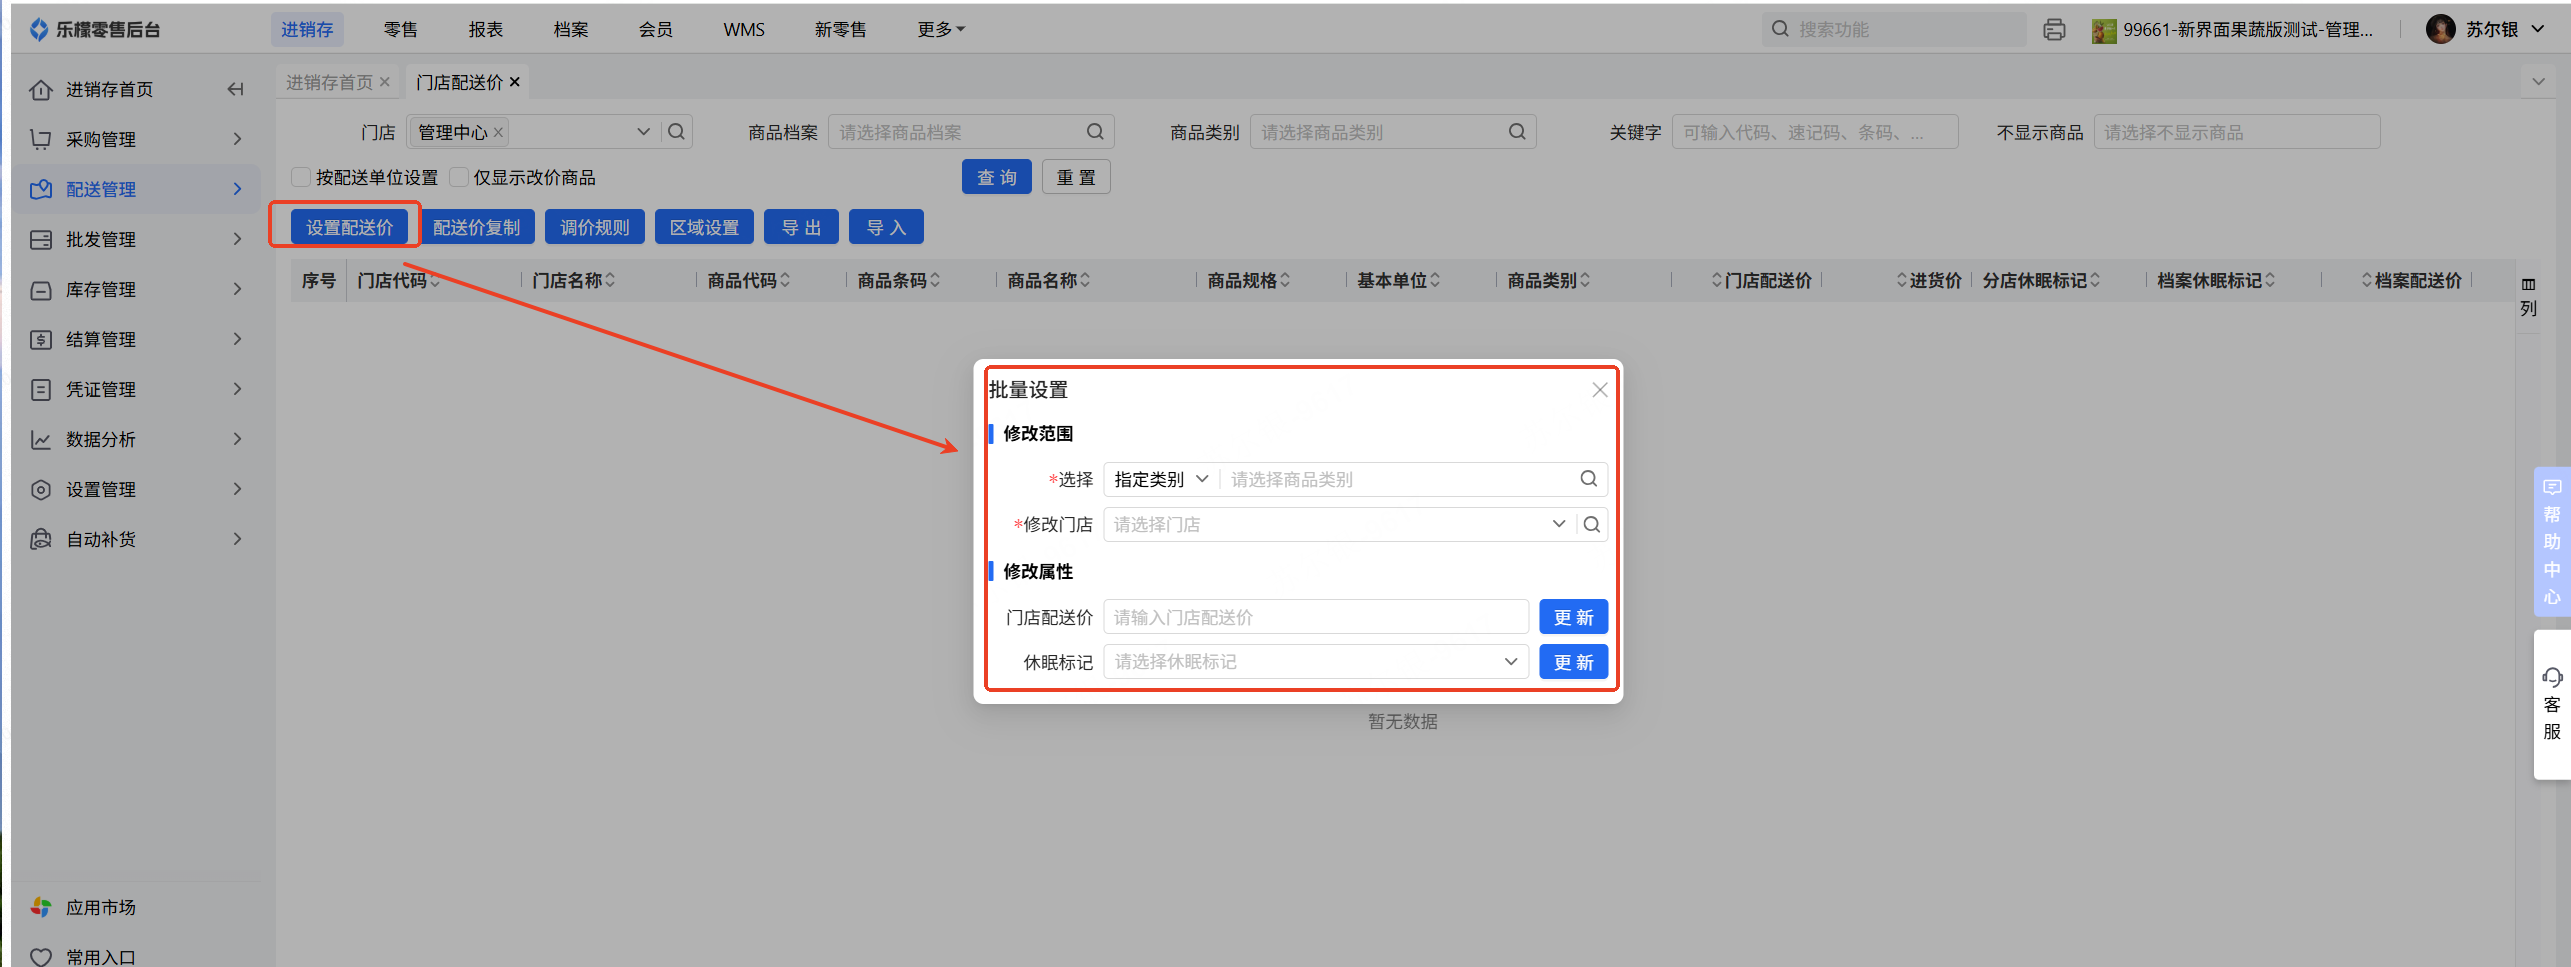
Task: Click the 配送管理 sidebar icon
Action: point(41,189)
